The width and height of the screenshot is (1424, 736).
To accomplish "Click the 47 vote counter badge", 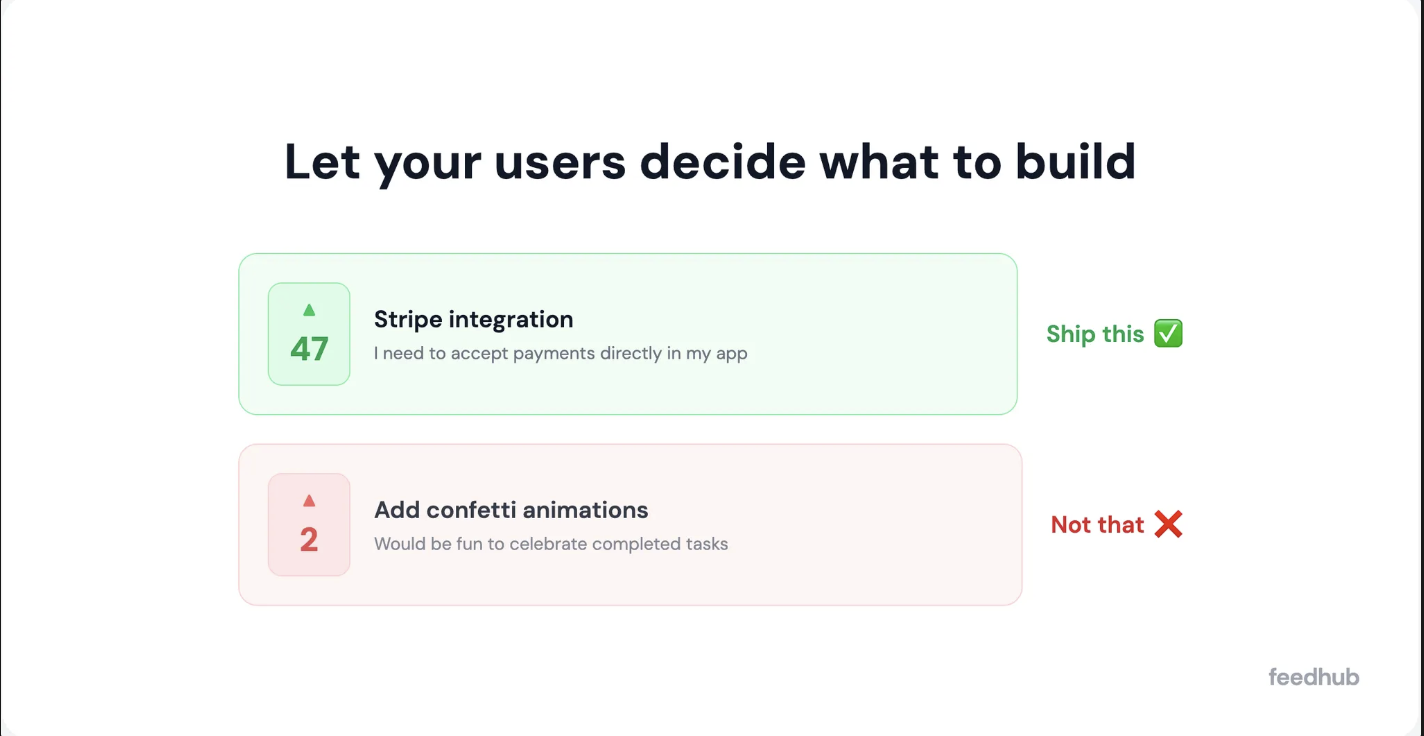I will point(308,349).
